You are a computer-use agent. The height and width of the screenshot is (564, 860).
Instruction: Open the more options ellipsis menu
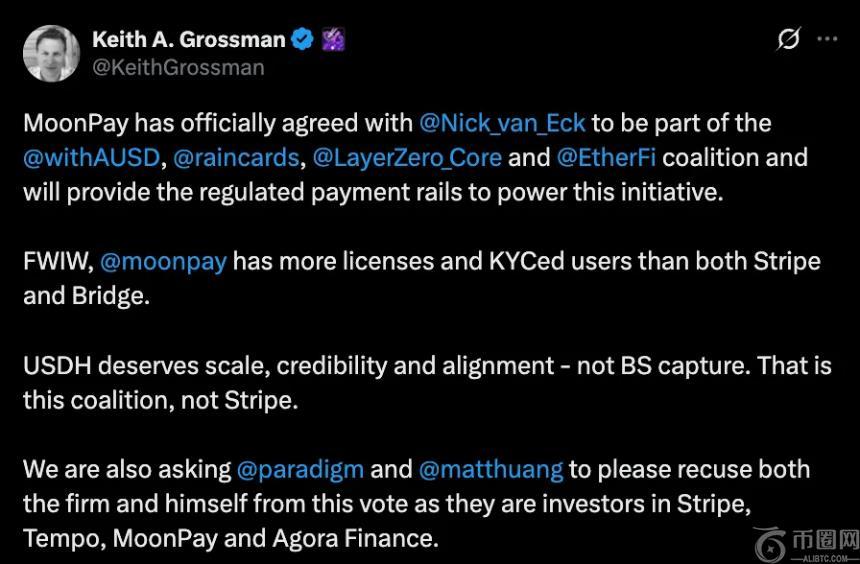(x=827, y=39)
